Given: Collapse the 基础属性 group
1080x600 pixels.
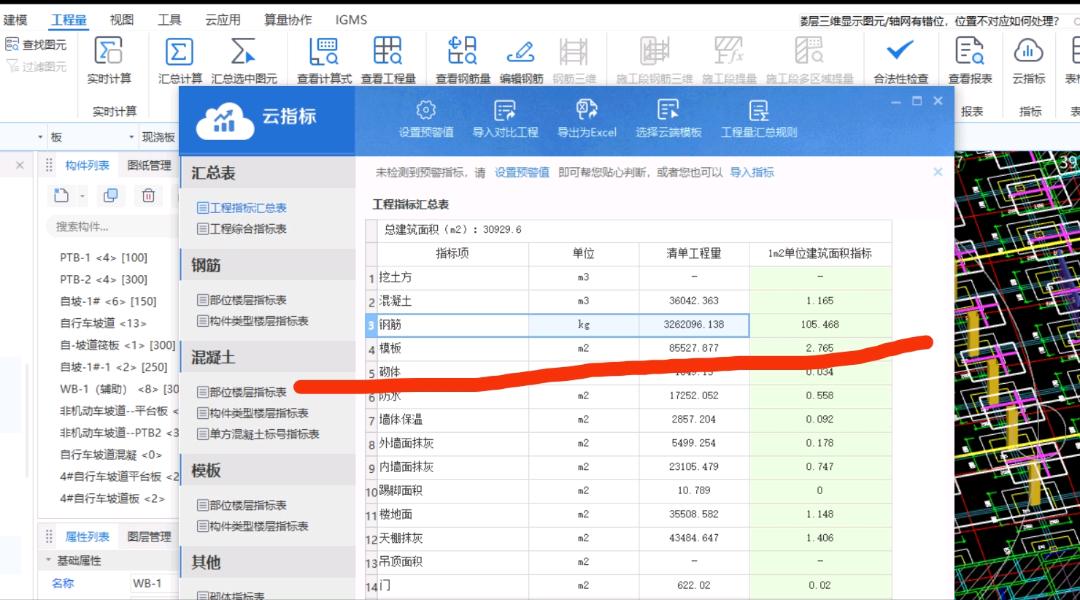Looking at the screenshot, I should 49,560.
